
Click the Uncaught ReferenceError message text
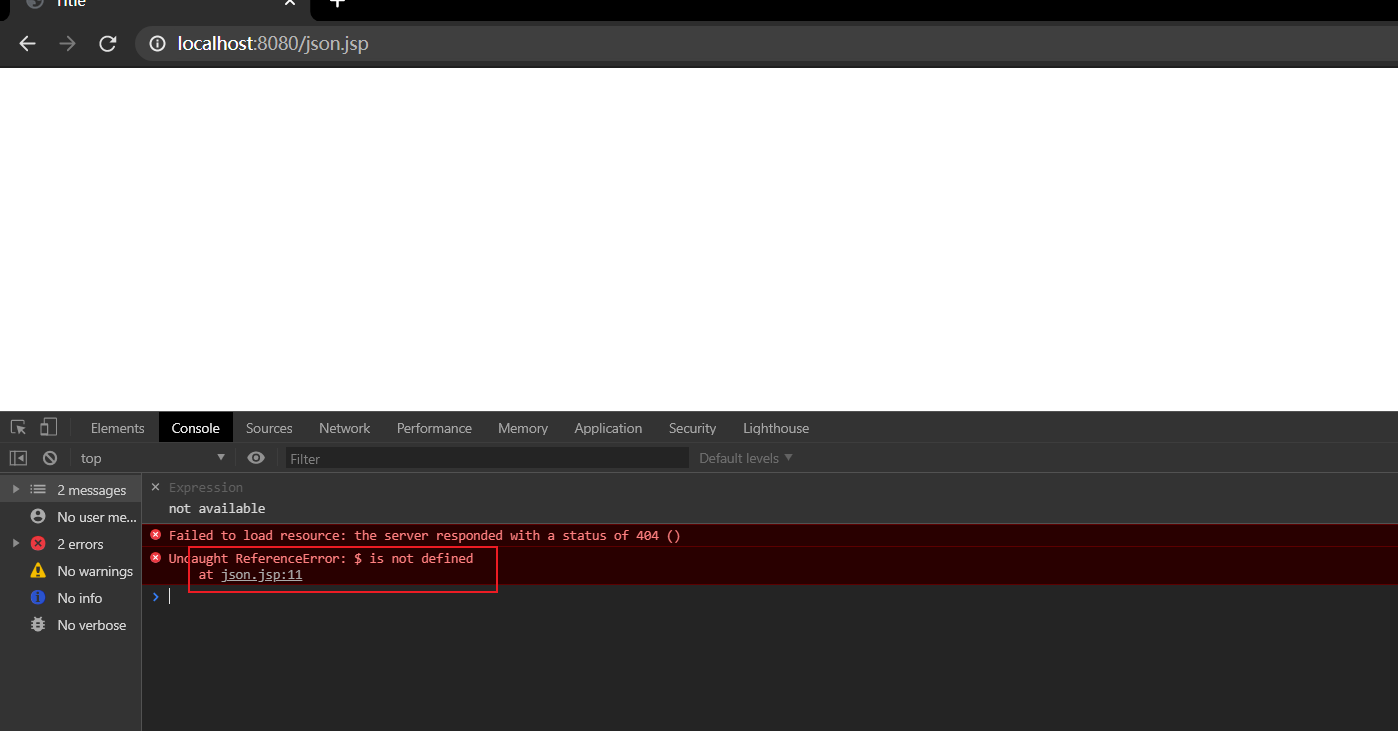point(321,558)
